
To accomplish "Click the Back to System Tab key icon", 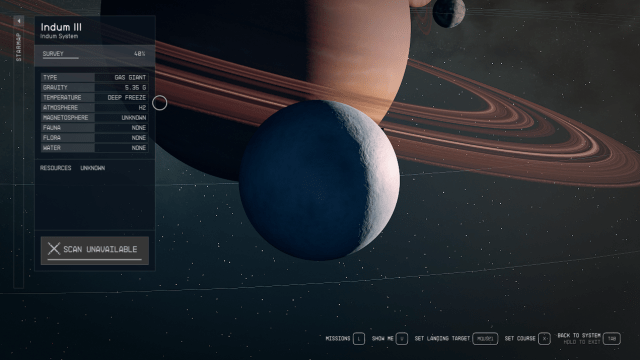I will tap(611, 338).
